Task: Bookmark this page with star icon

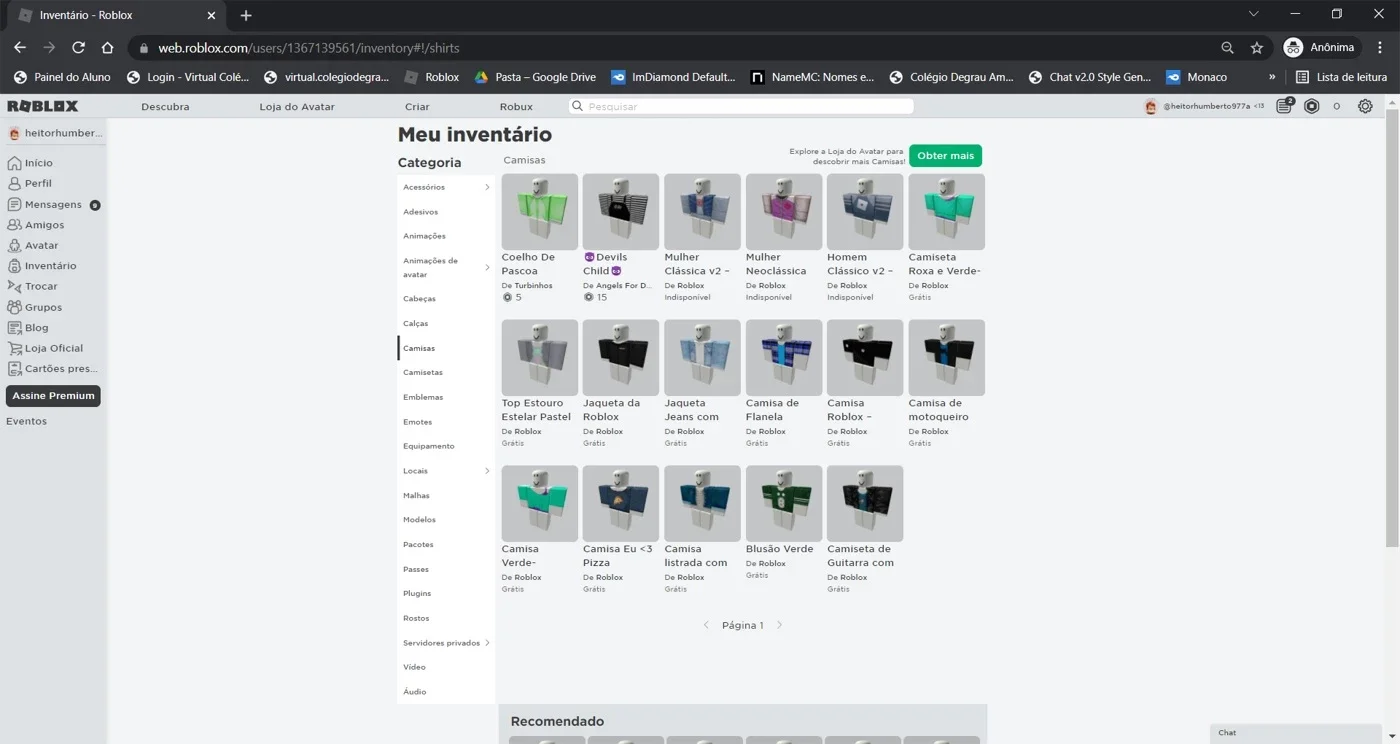Action: coord(1257,48)
